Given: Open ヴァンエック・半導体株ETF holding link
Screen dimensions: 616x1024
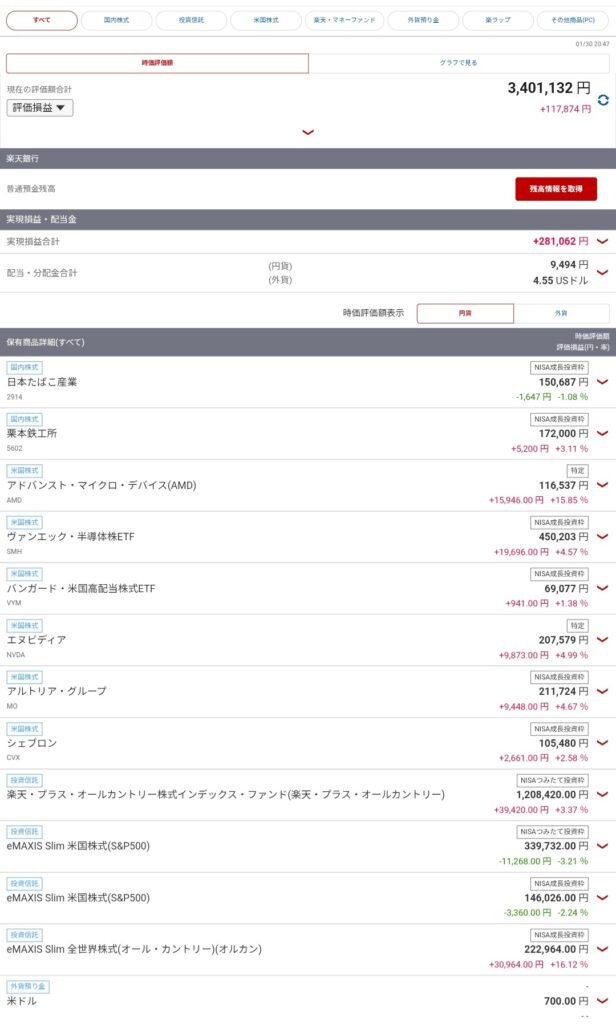Looking at the screenshot, I should (71, 537).
